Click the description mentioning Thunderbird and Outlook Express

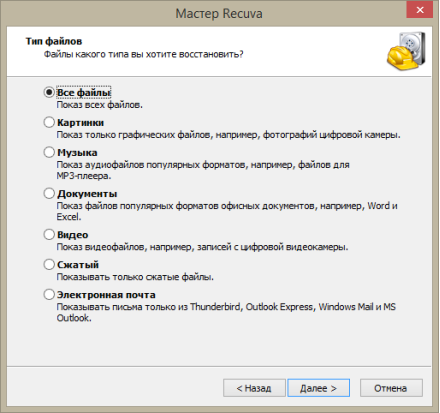(226, 312)
